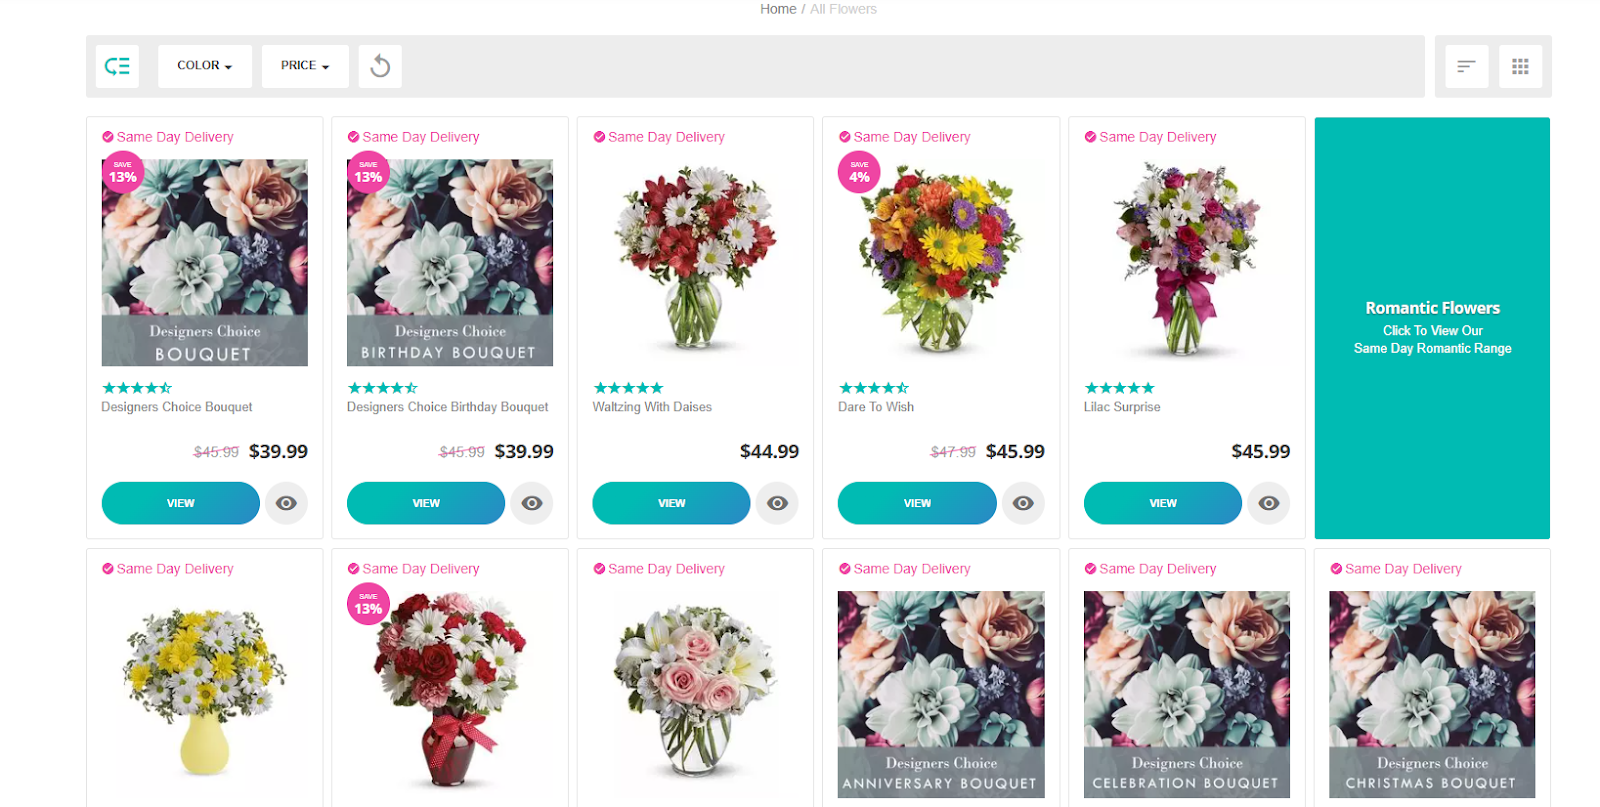
Task: Quick view eye for Lilac Surprise
Action: pyautogui.click(x=1269, y=503)
